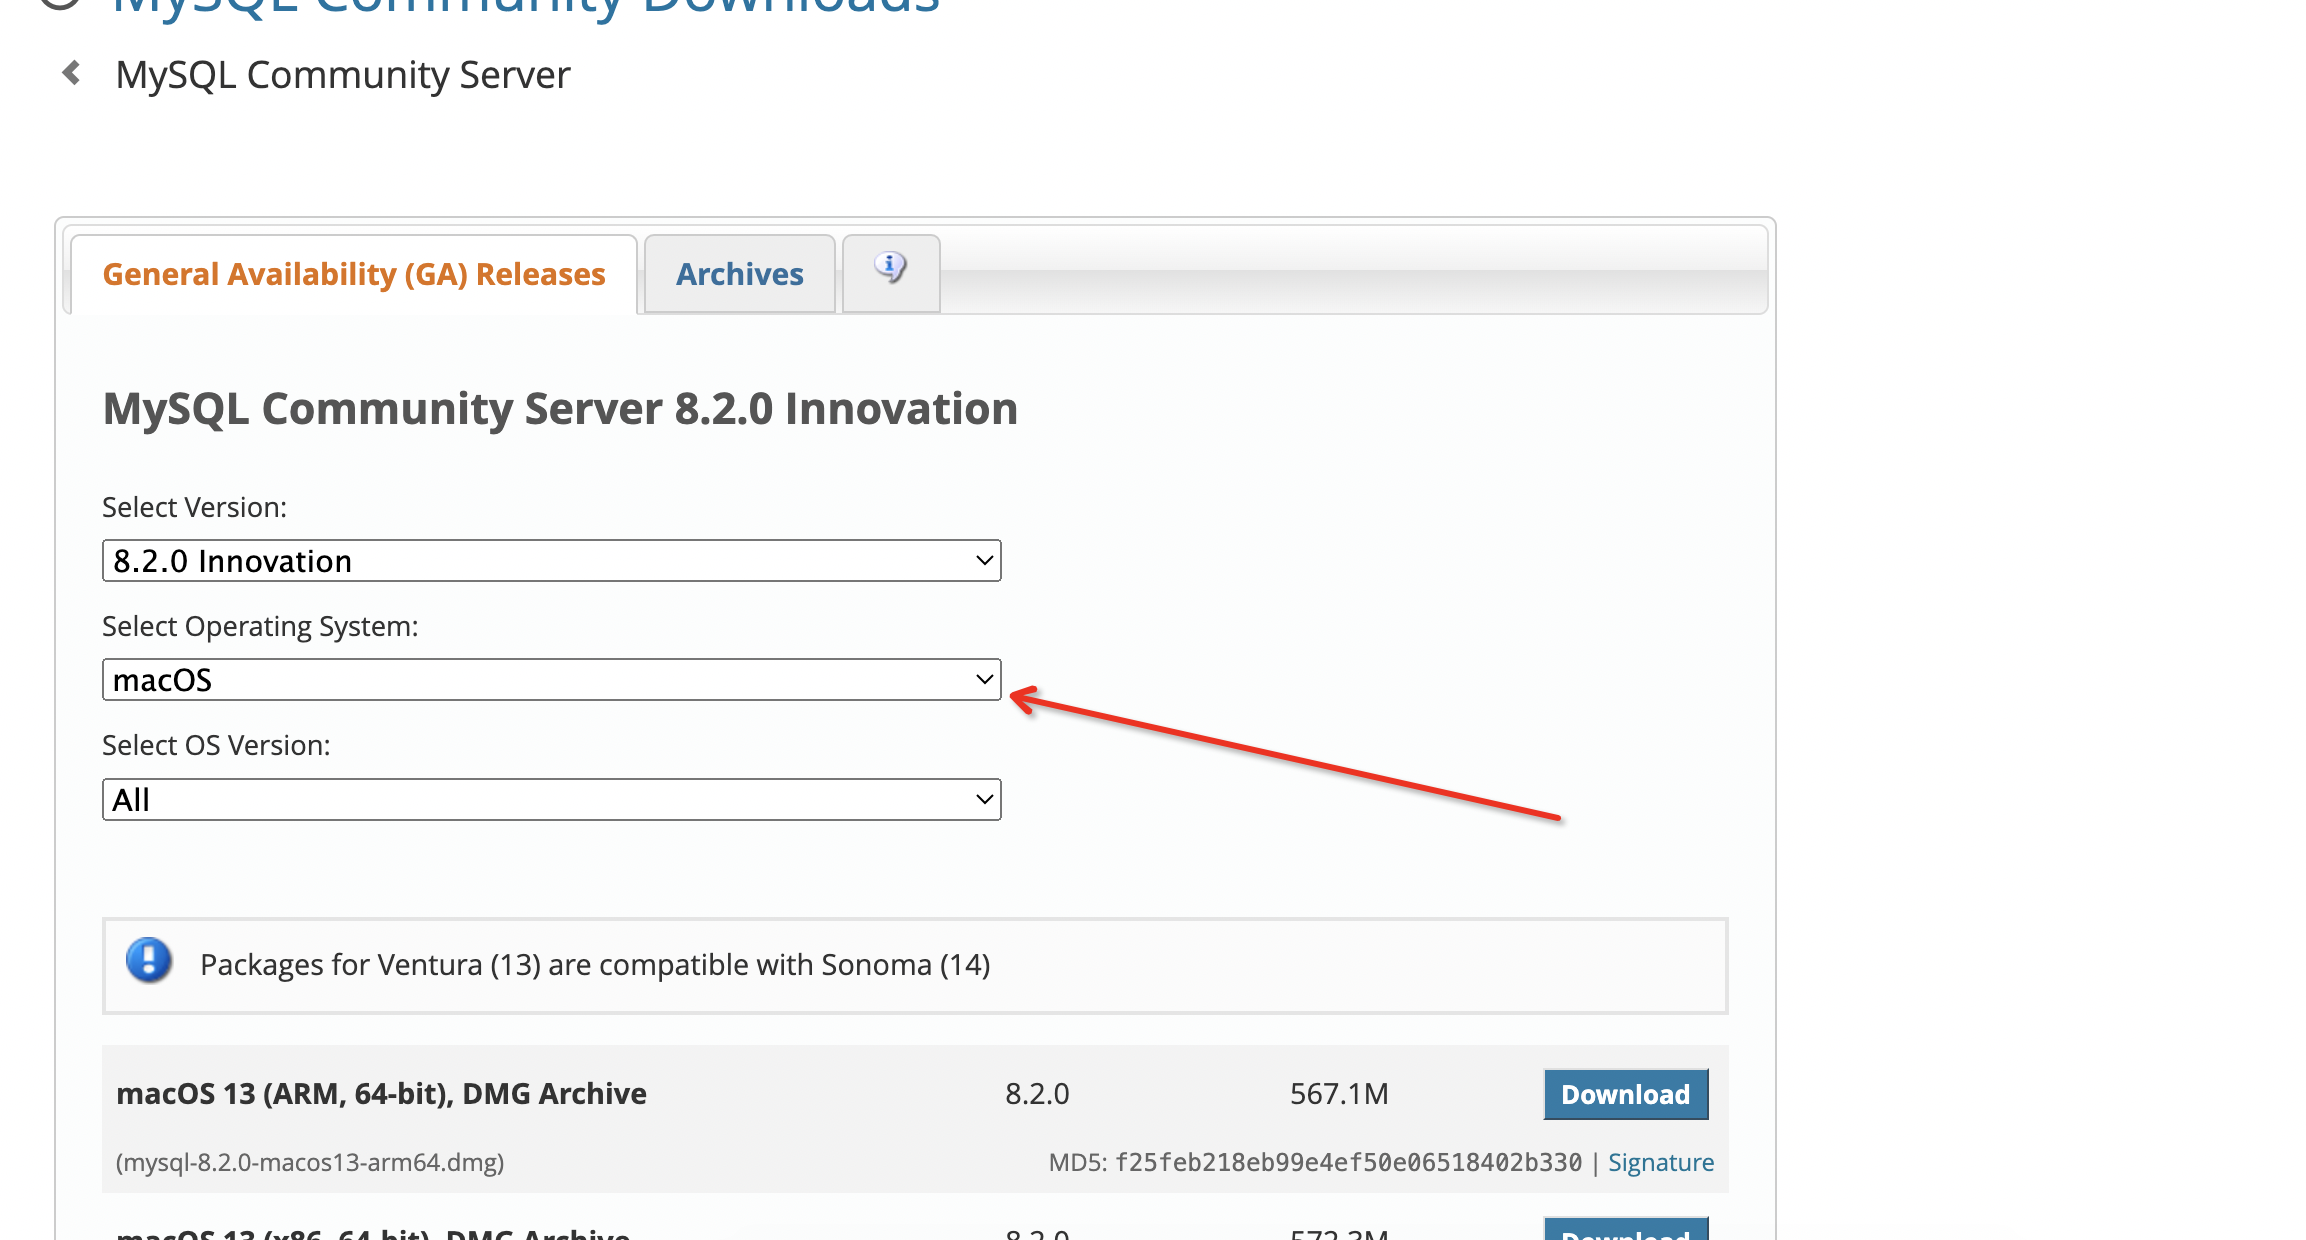Open the Signature link for ARM package
The width and height of the screenshot is (2306, 1240).
pyautogui.click(x=1660, y=1162)
